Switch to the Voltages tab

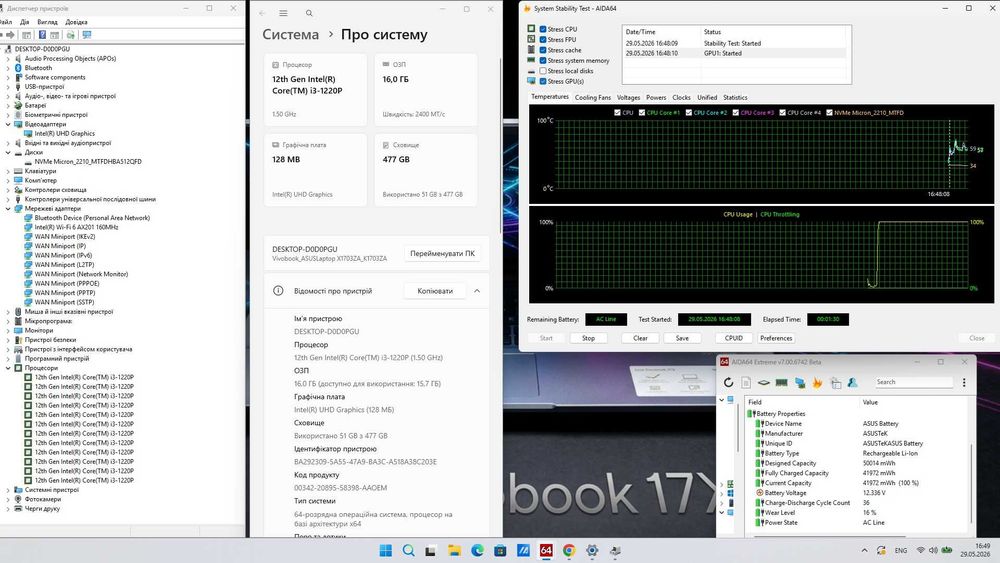[628, 98]
